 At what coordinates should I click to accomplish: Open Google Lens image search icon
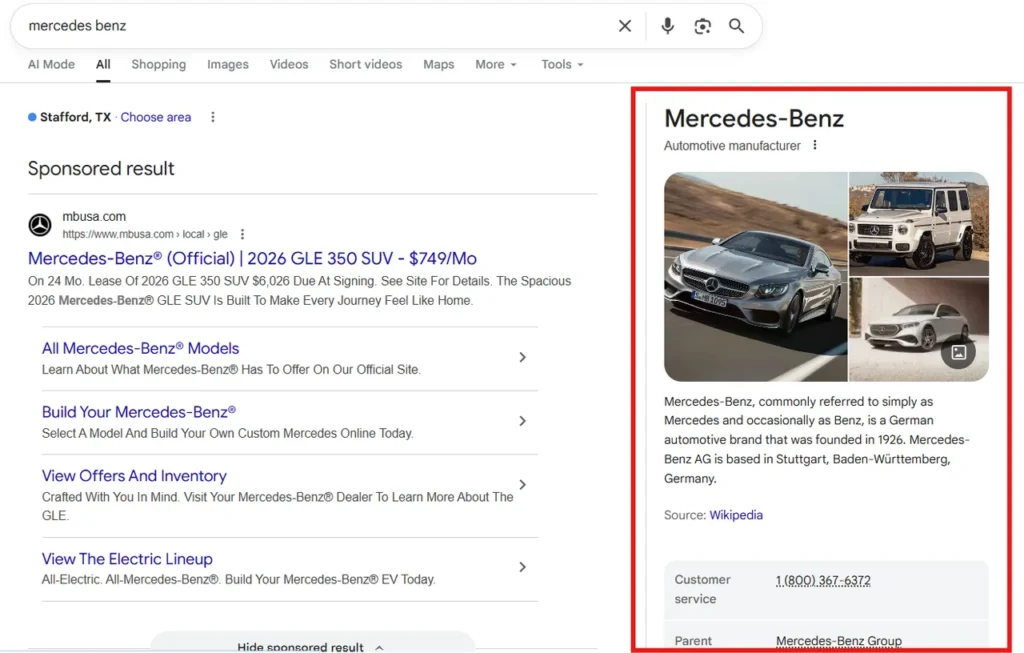[702, 26]
